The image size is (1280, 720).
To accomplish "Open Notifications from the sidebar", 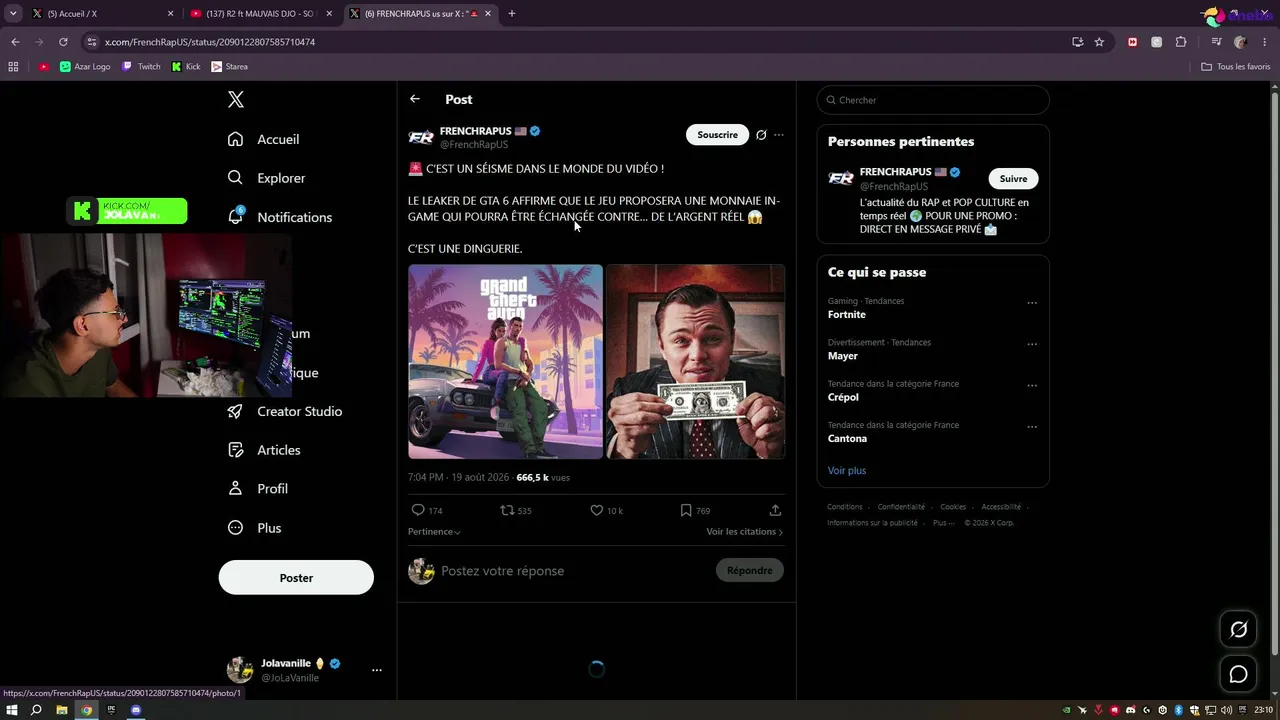I will pos(280,217).
